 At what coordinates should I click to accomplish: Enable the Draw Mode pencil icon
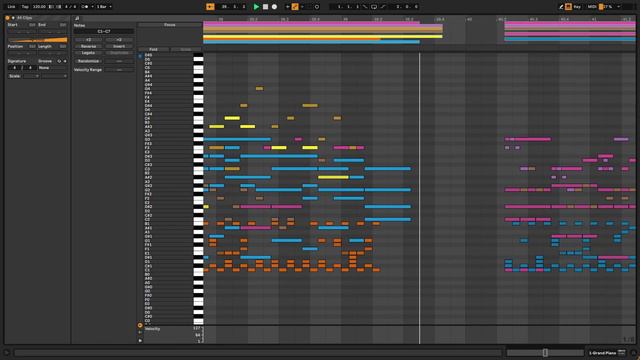(x=561, y=7)
